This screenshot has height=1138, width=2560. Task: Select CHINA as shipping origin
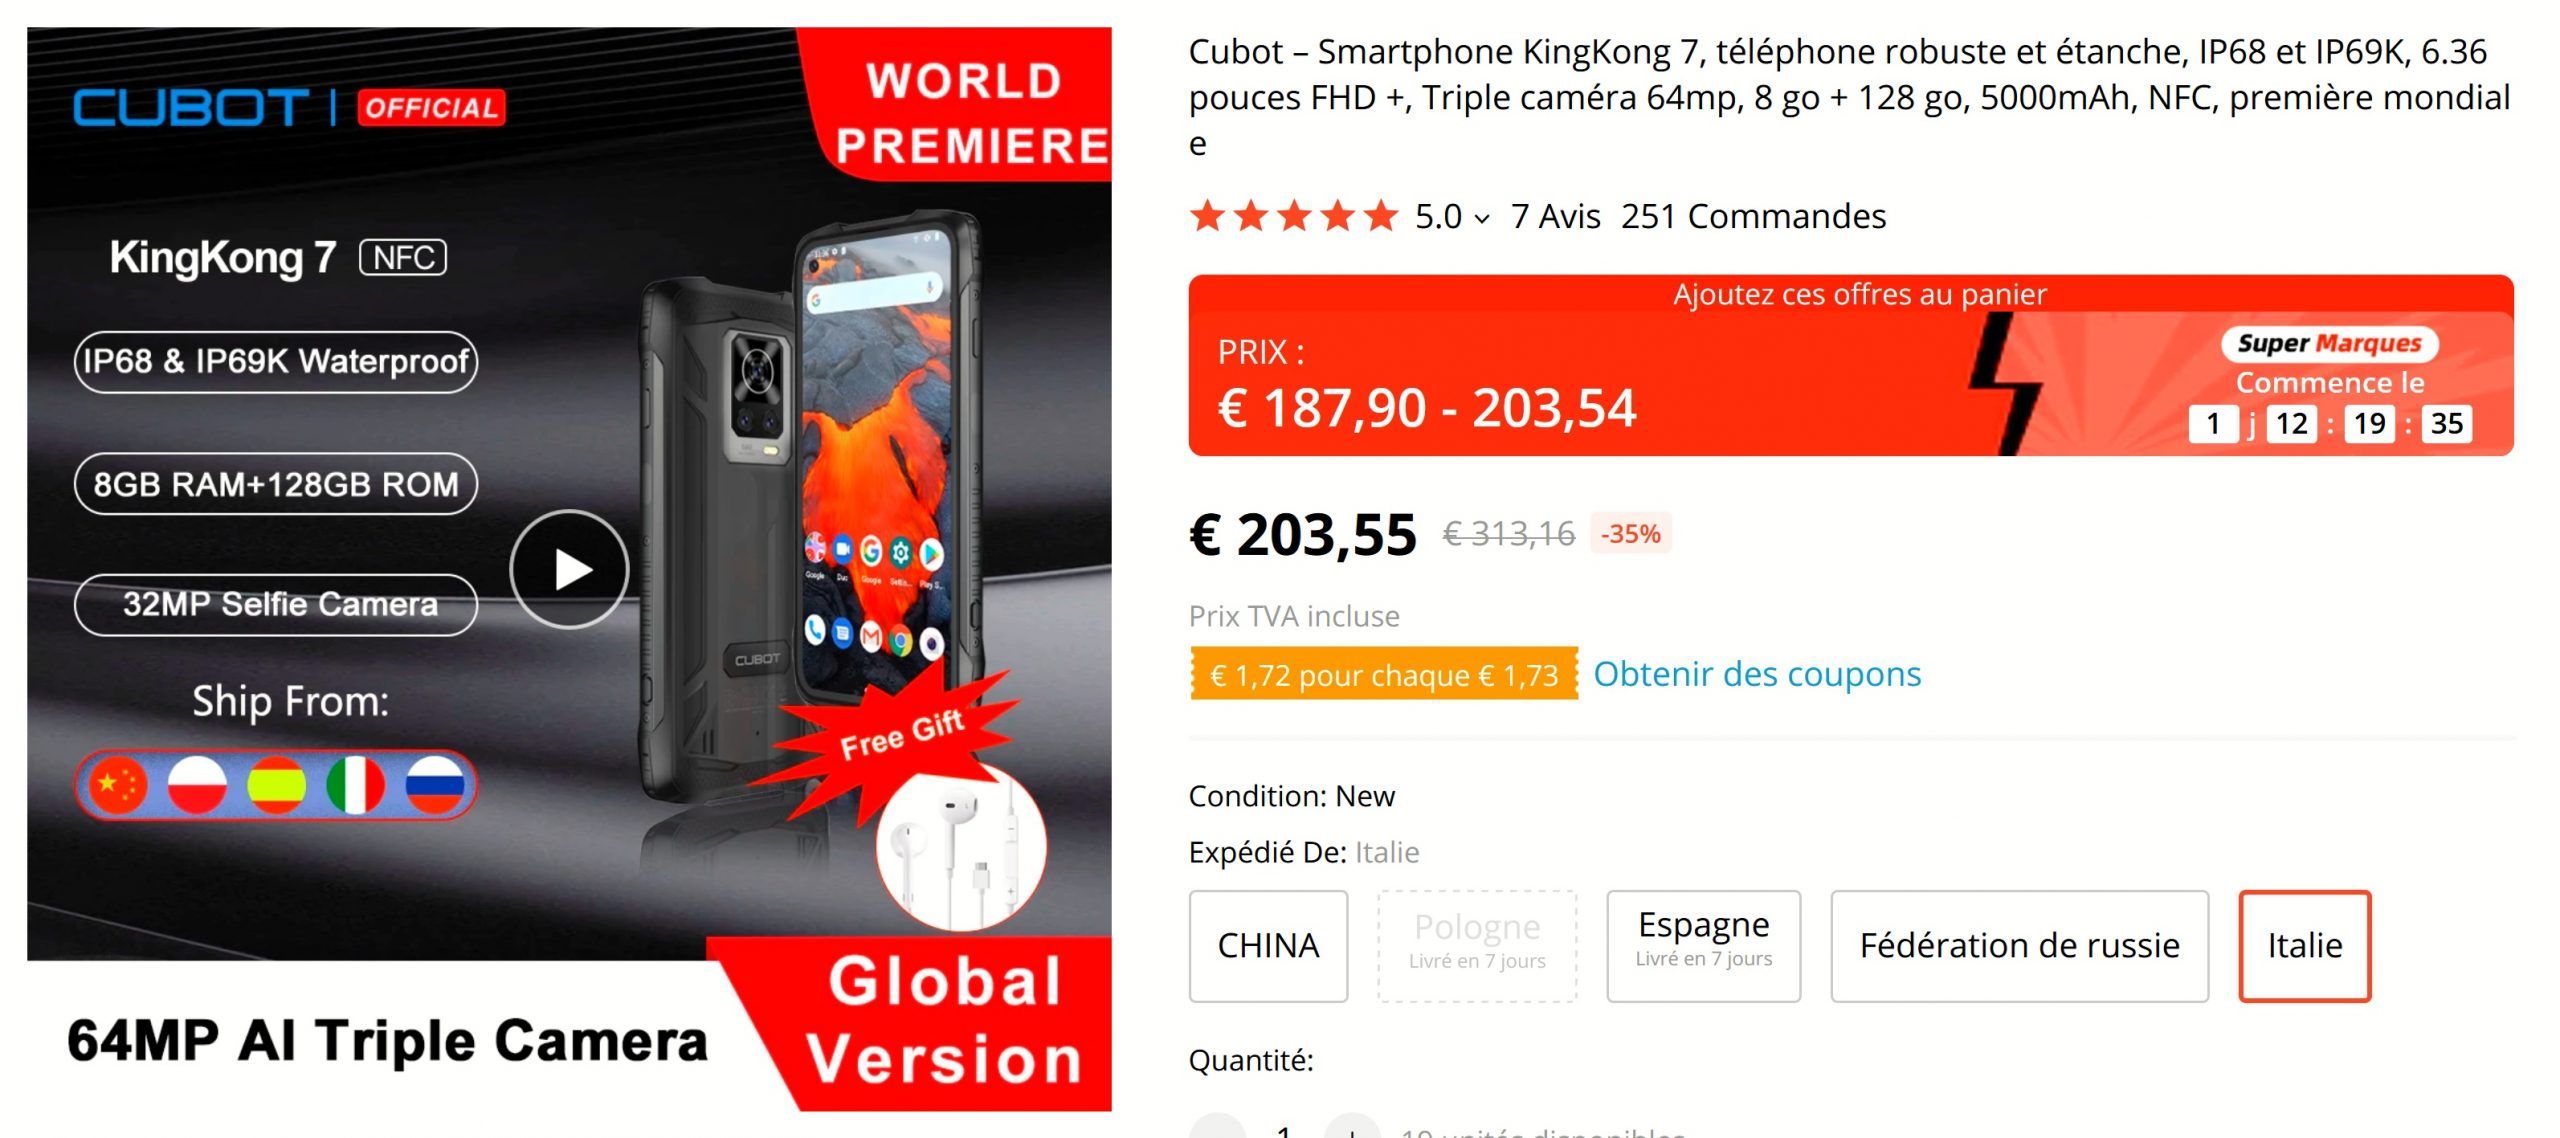click(x=1268, y=946)
